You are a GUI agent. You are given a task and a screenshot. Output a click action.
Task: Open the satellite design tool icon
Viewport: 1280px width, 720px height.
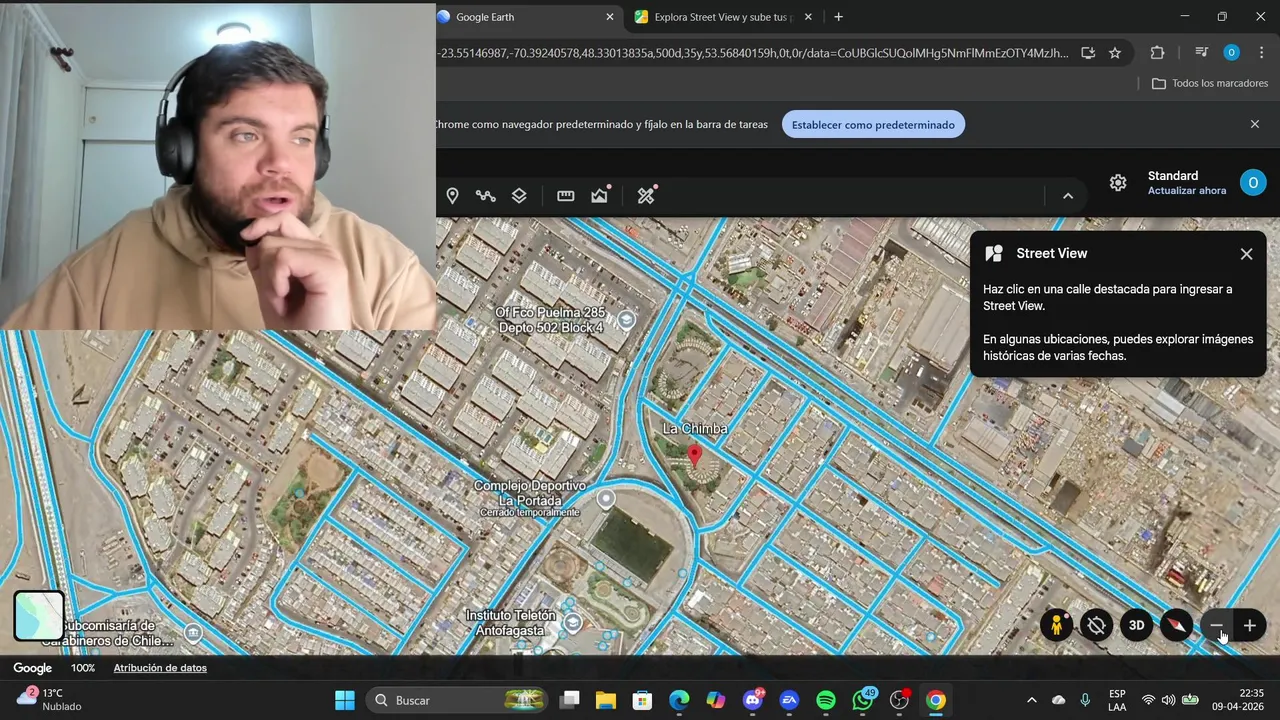point(646,195)
